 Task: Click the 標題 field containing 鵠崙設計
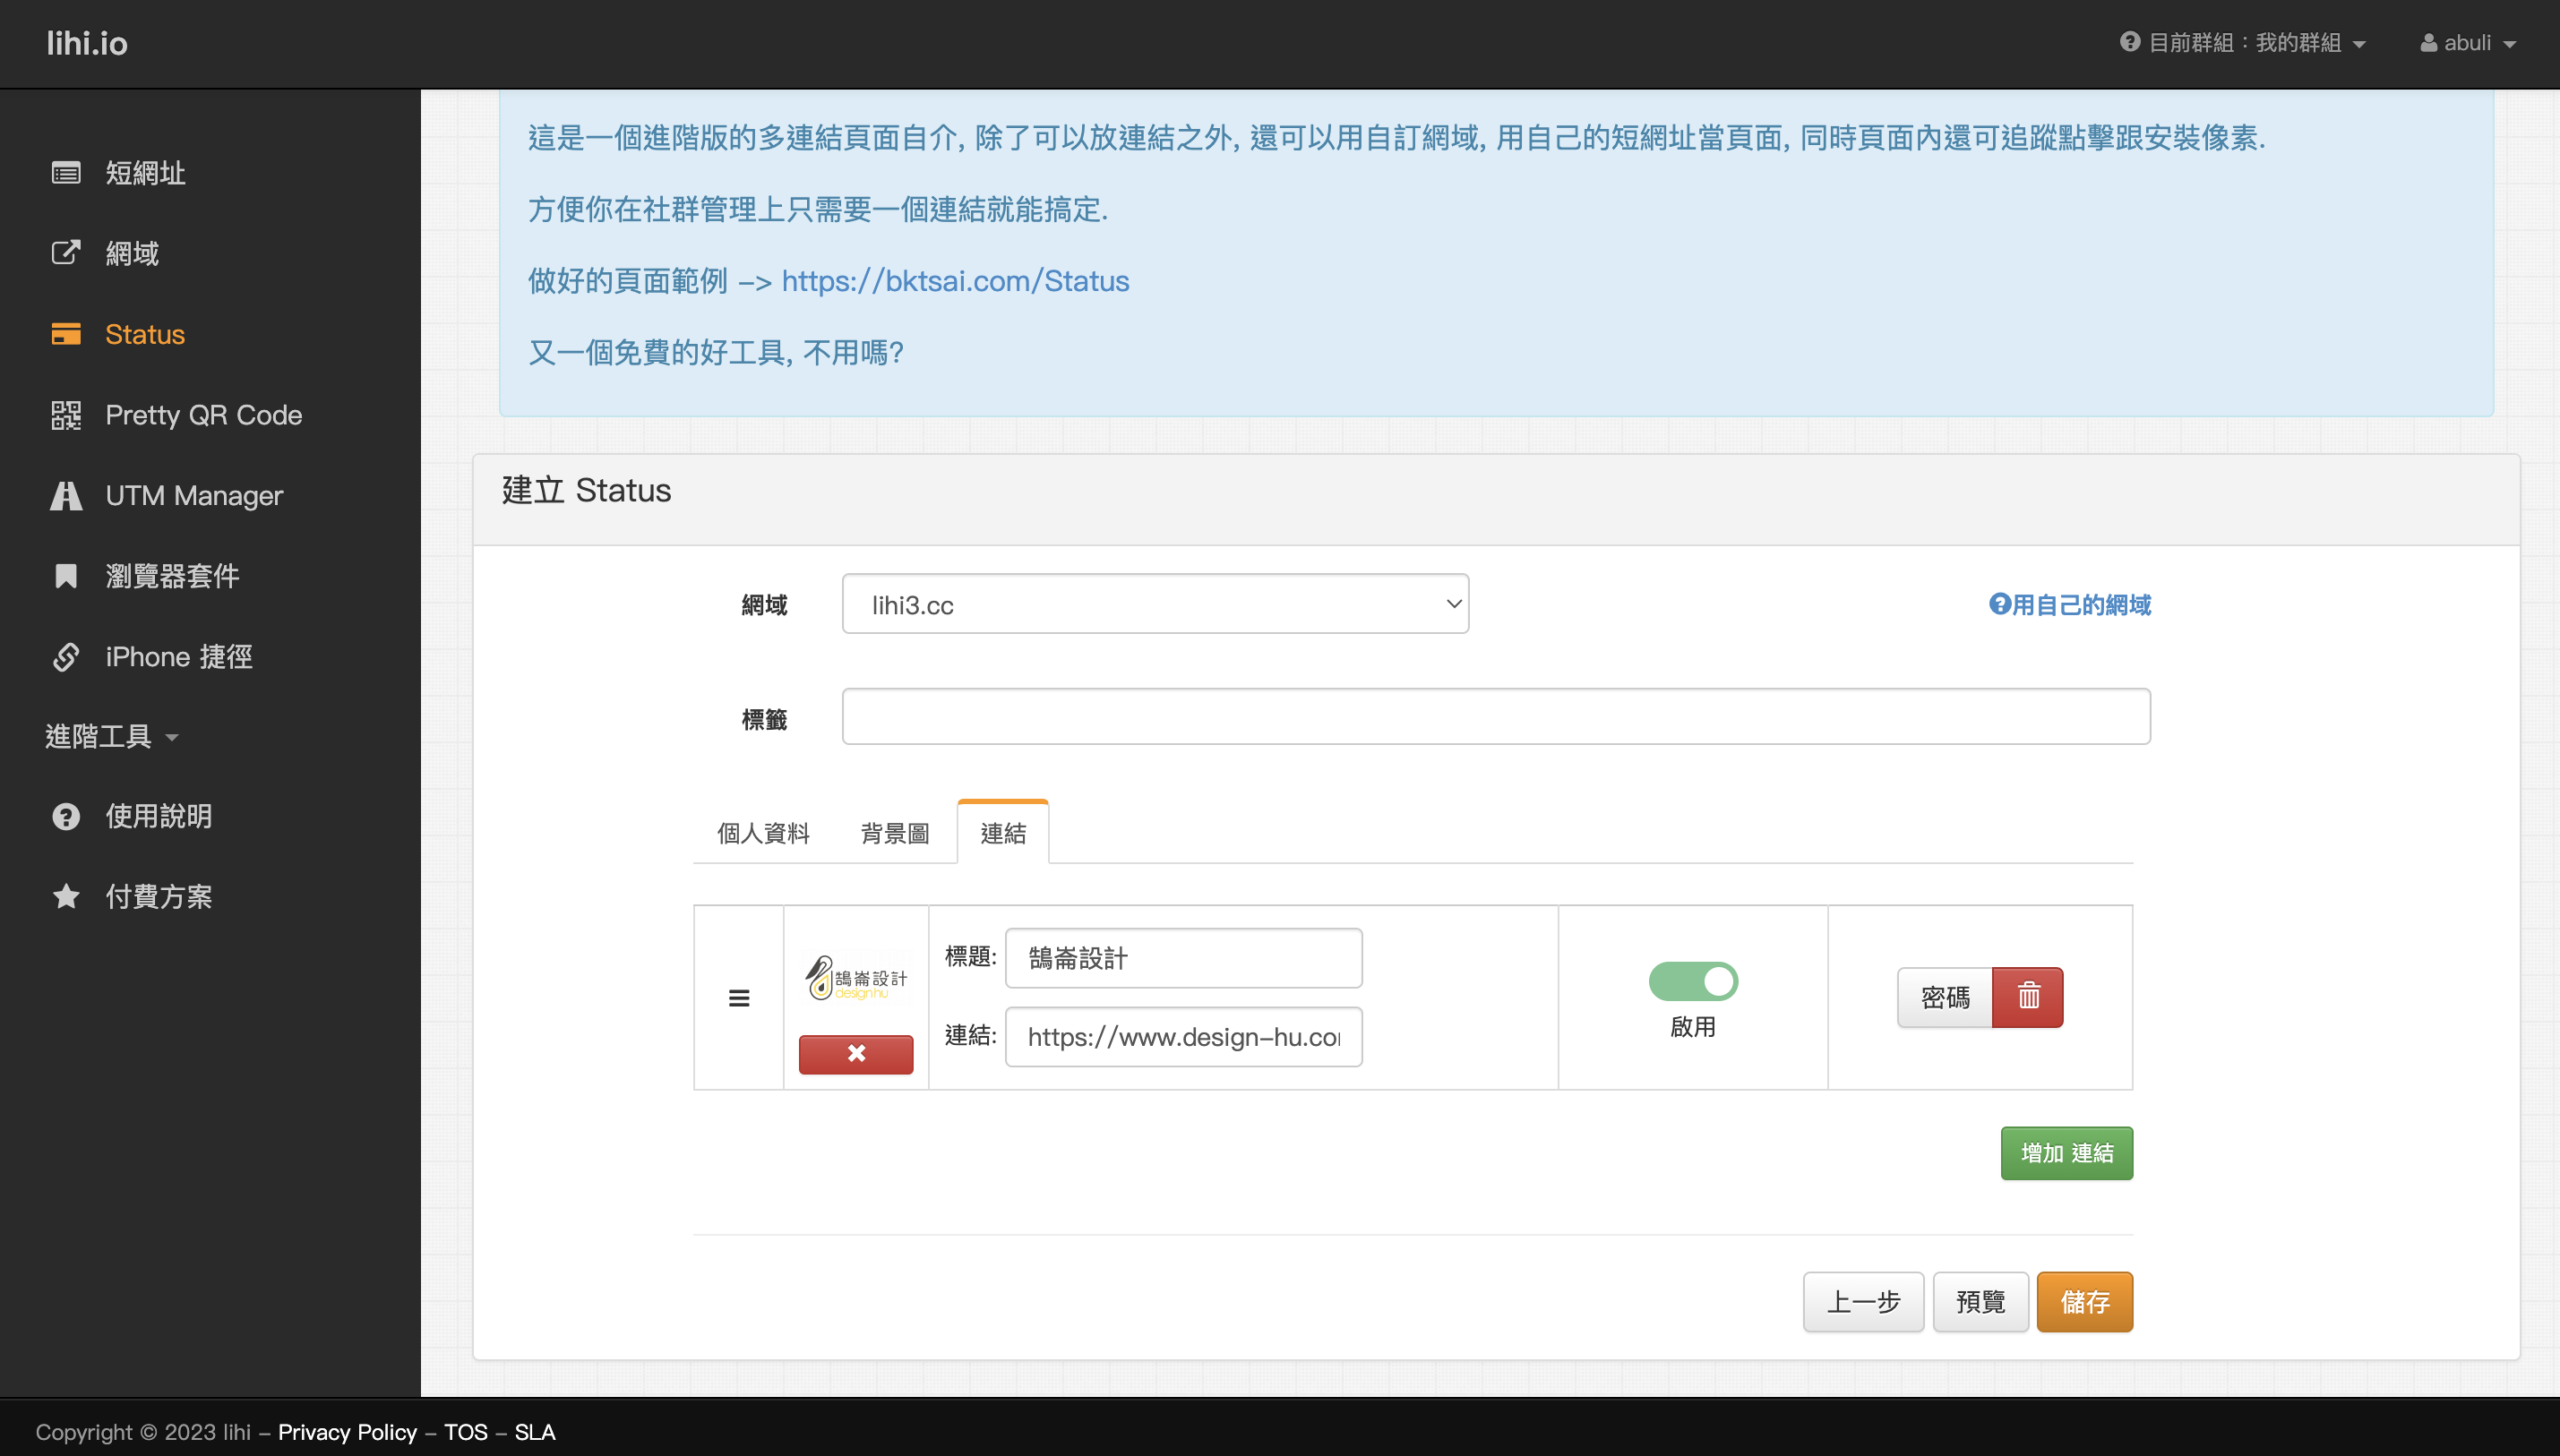[1183, 958]
